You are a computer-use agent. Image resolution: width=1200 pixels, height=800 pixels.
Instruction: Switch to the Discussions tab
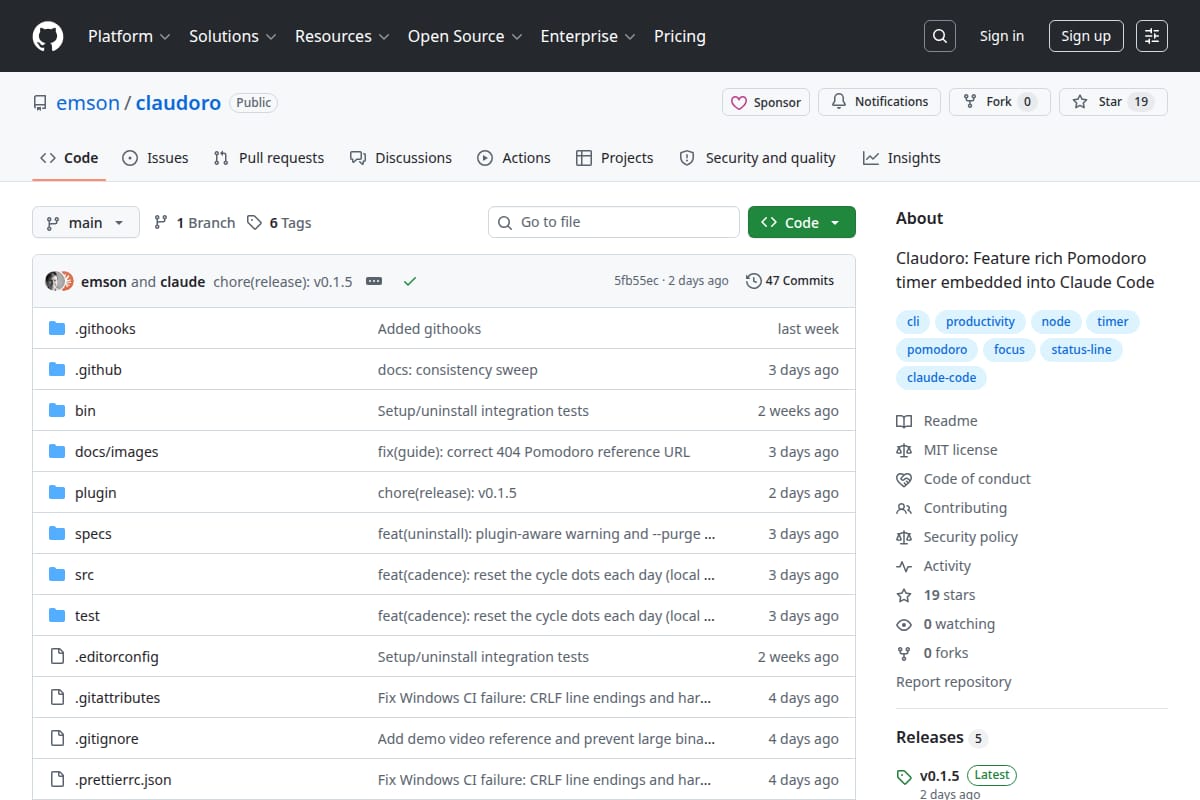tap(401, 158)
